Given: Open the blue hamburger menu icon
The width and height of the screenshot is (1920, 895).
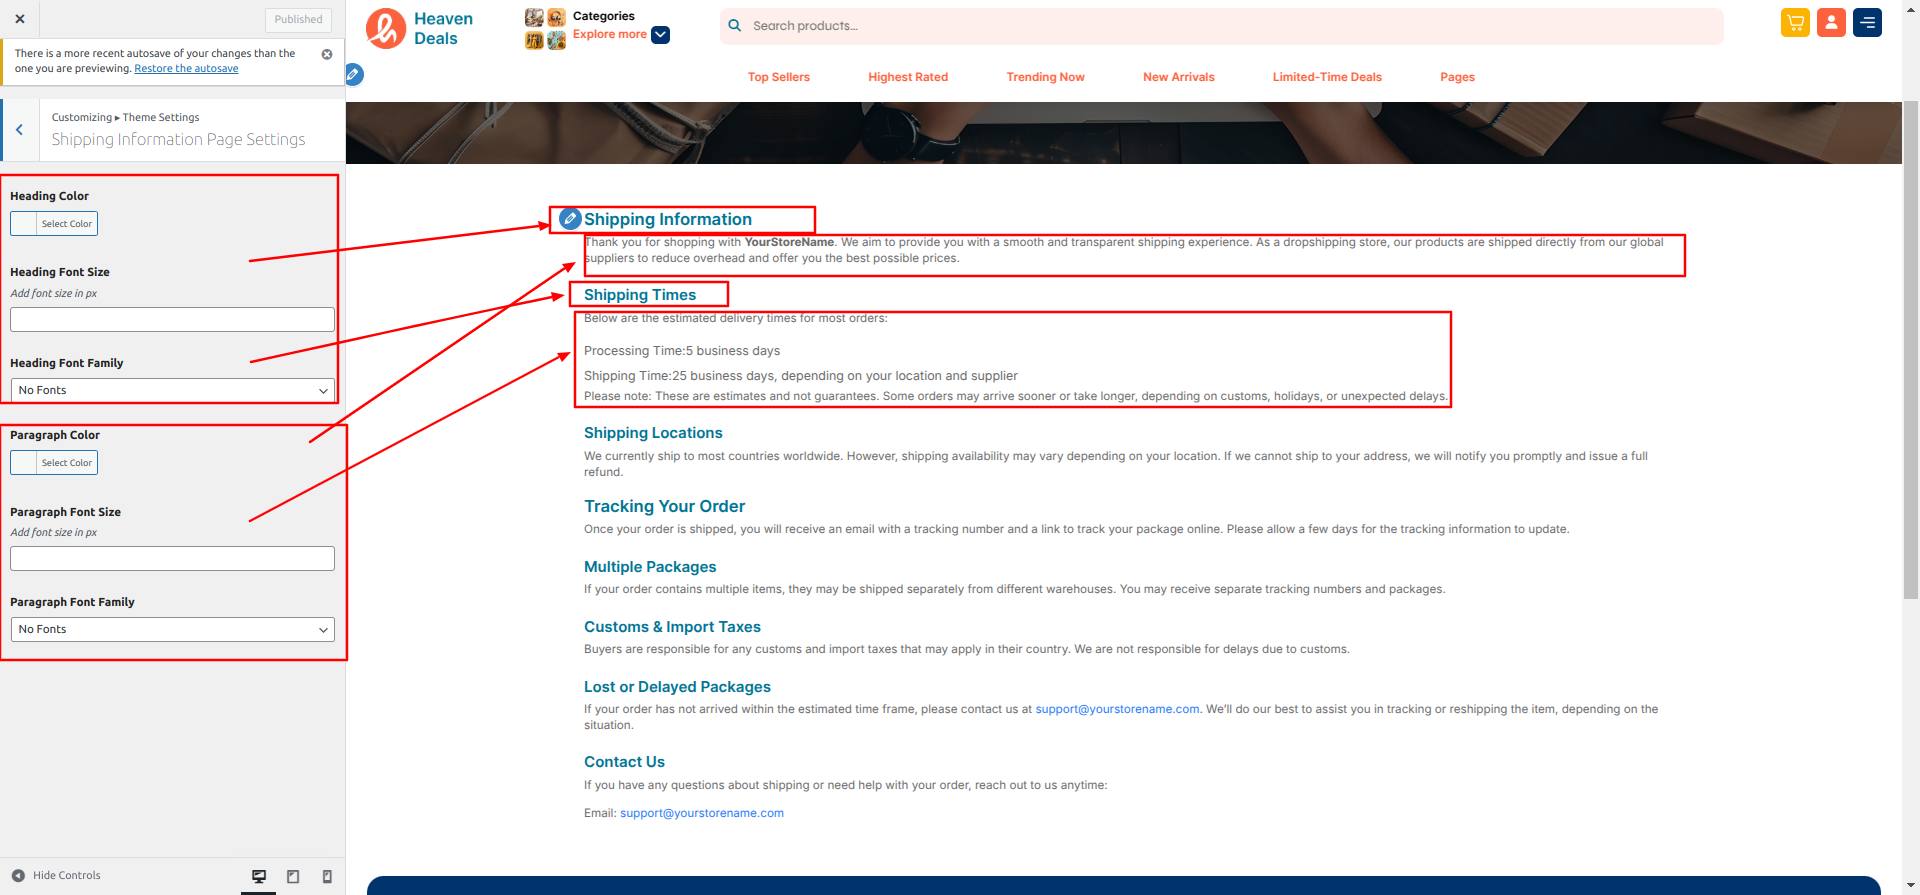Looking at the screenshot, I should [1867, 23].
